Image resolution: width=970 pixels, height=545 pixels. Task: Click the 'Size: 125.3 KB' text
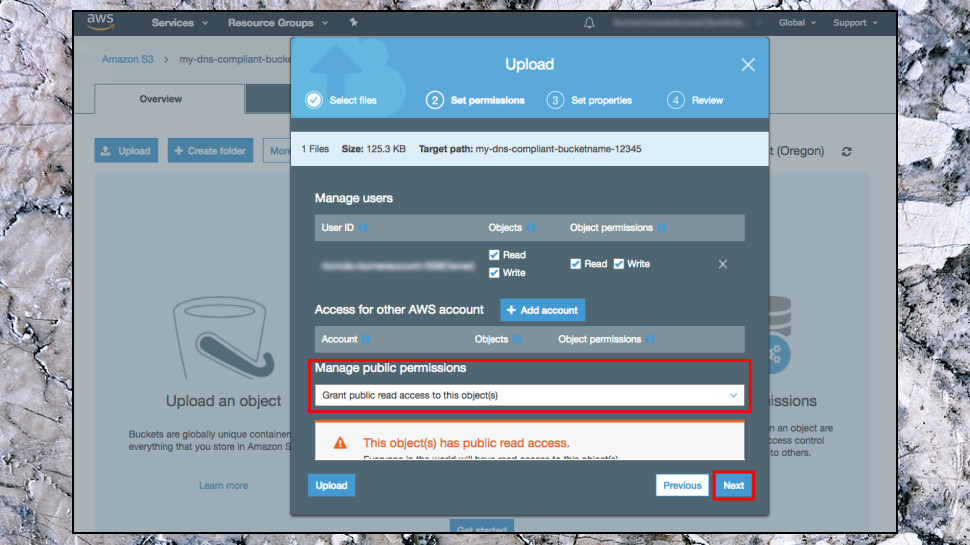(374, 149)
